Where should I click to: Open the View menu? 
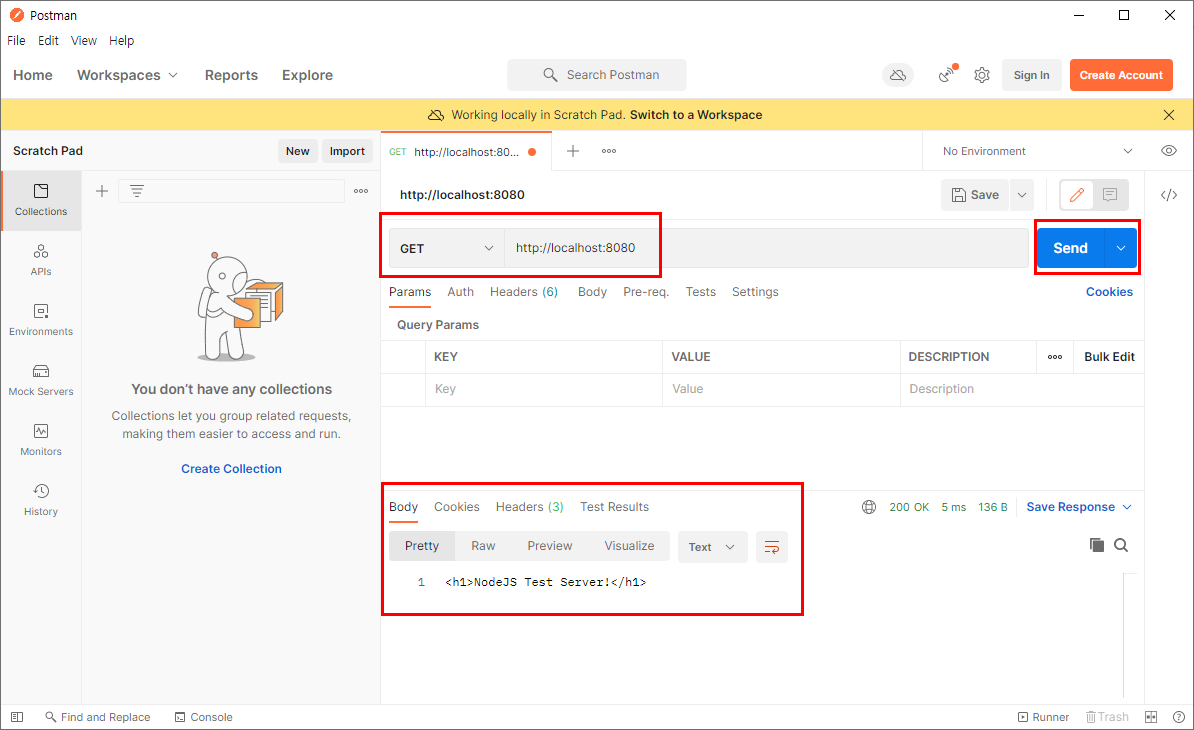coord(84,40)
